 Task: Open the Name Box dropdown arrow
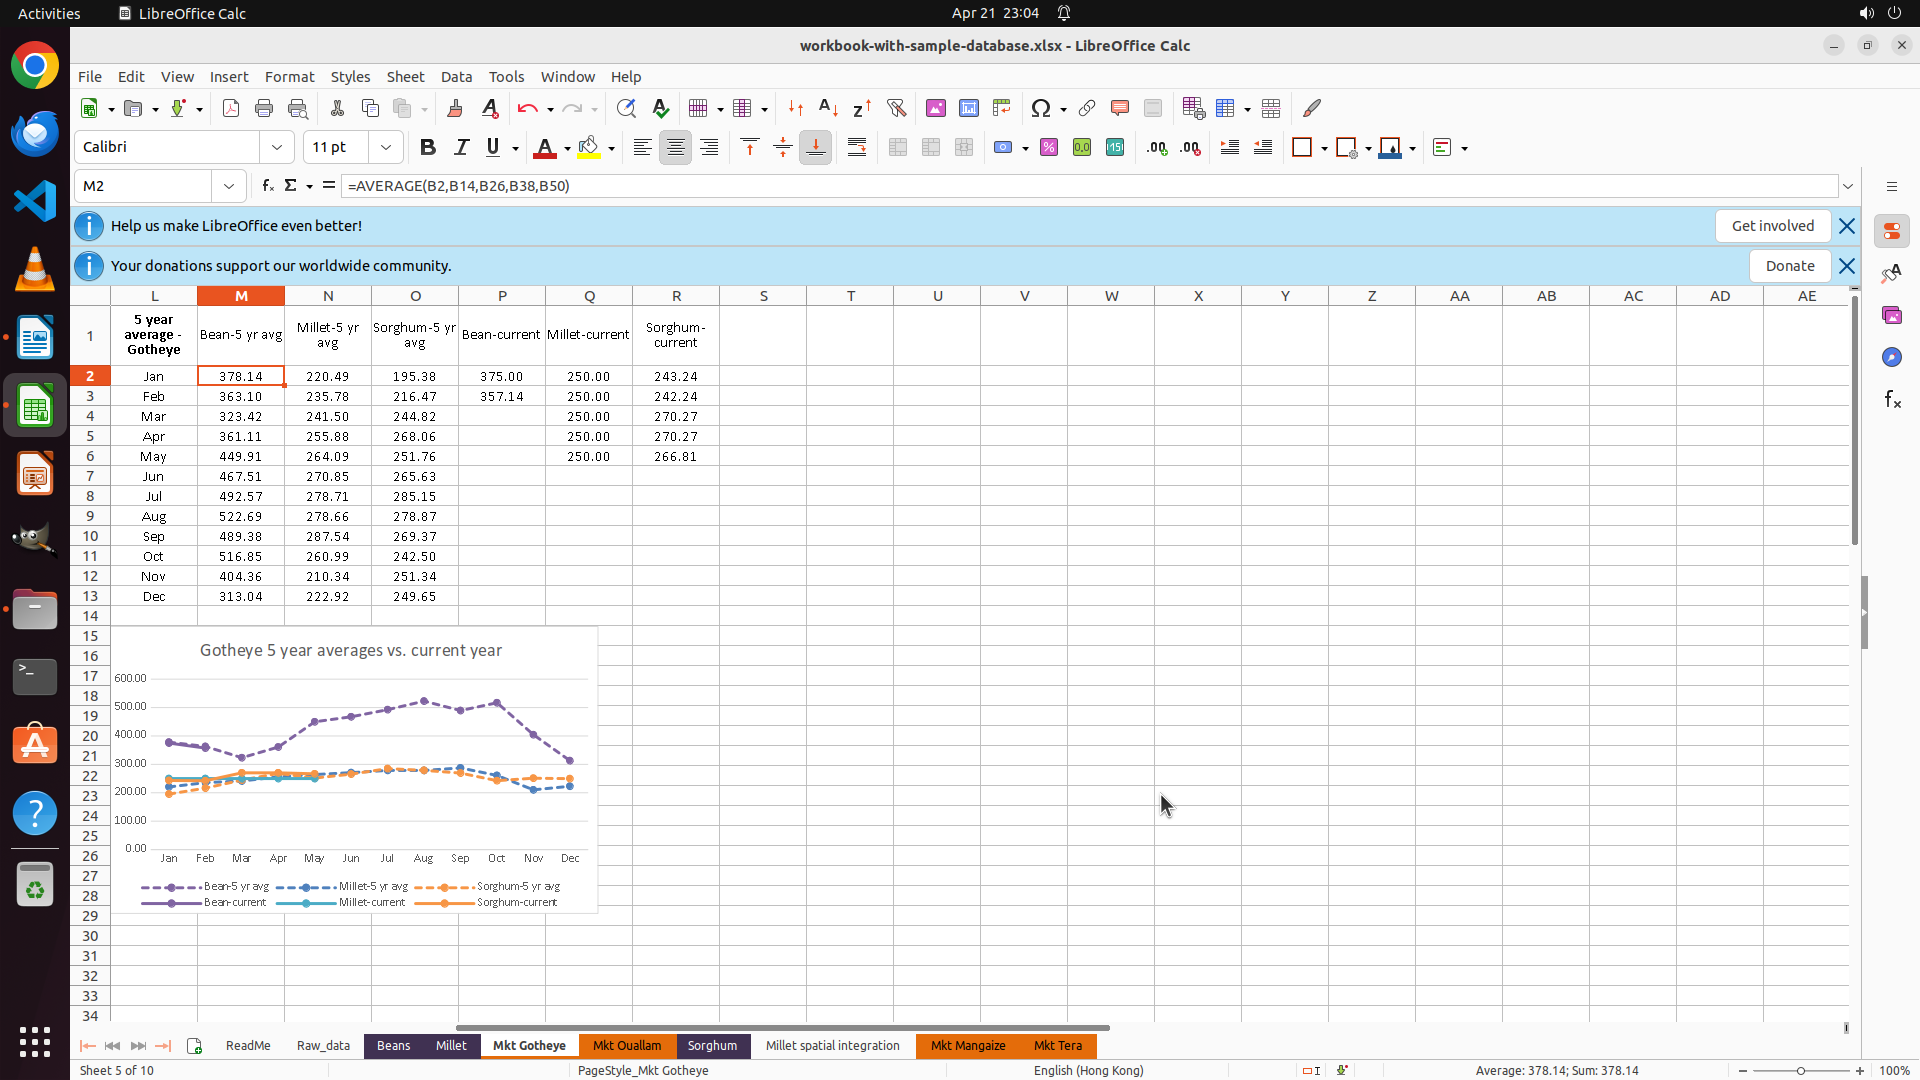229,186
